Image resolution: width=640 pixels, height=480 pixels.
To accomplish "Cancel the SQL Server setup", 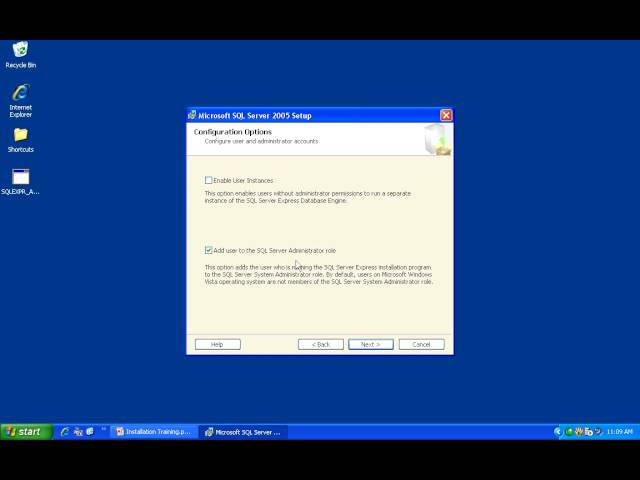I will [x=422, y=344].
